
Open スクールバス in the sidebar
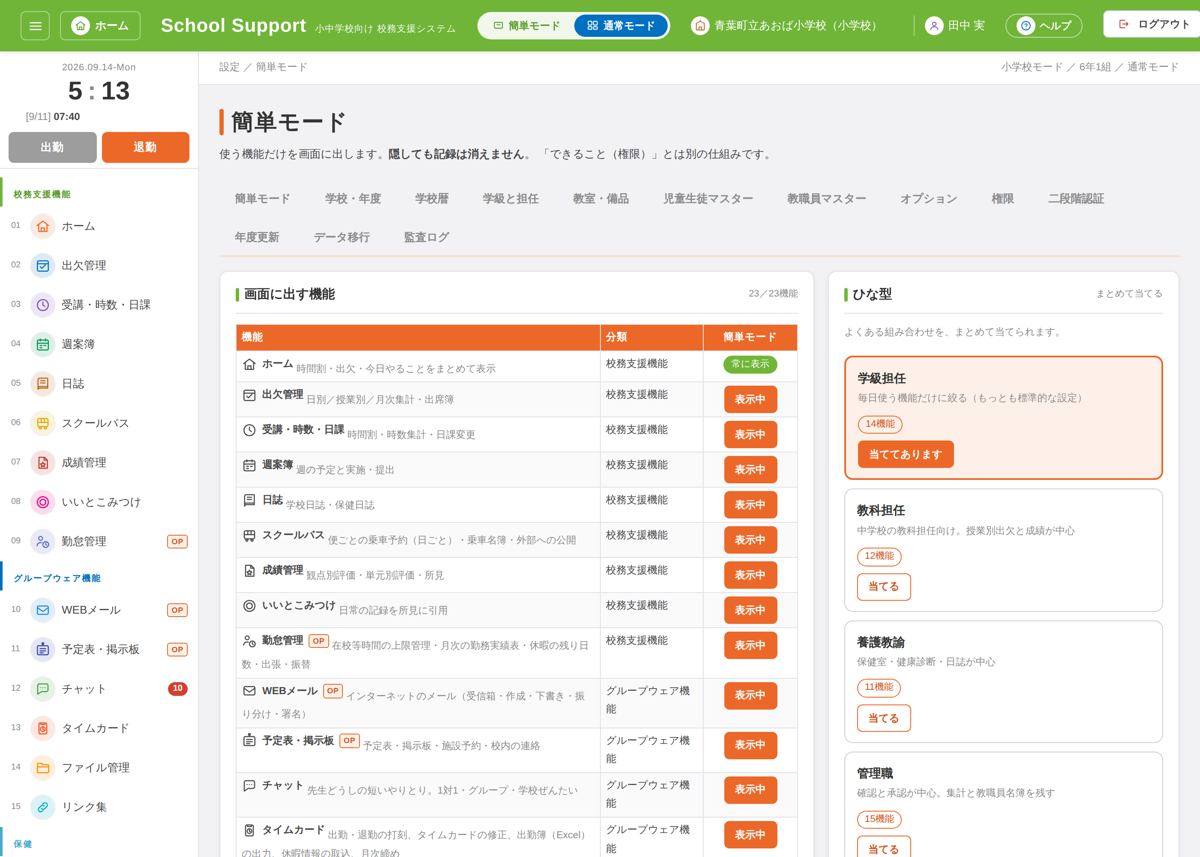[99, 423]
